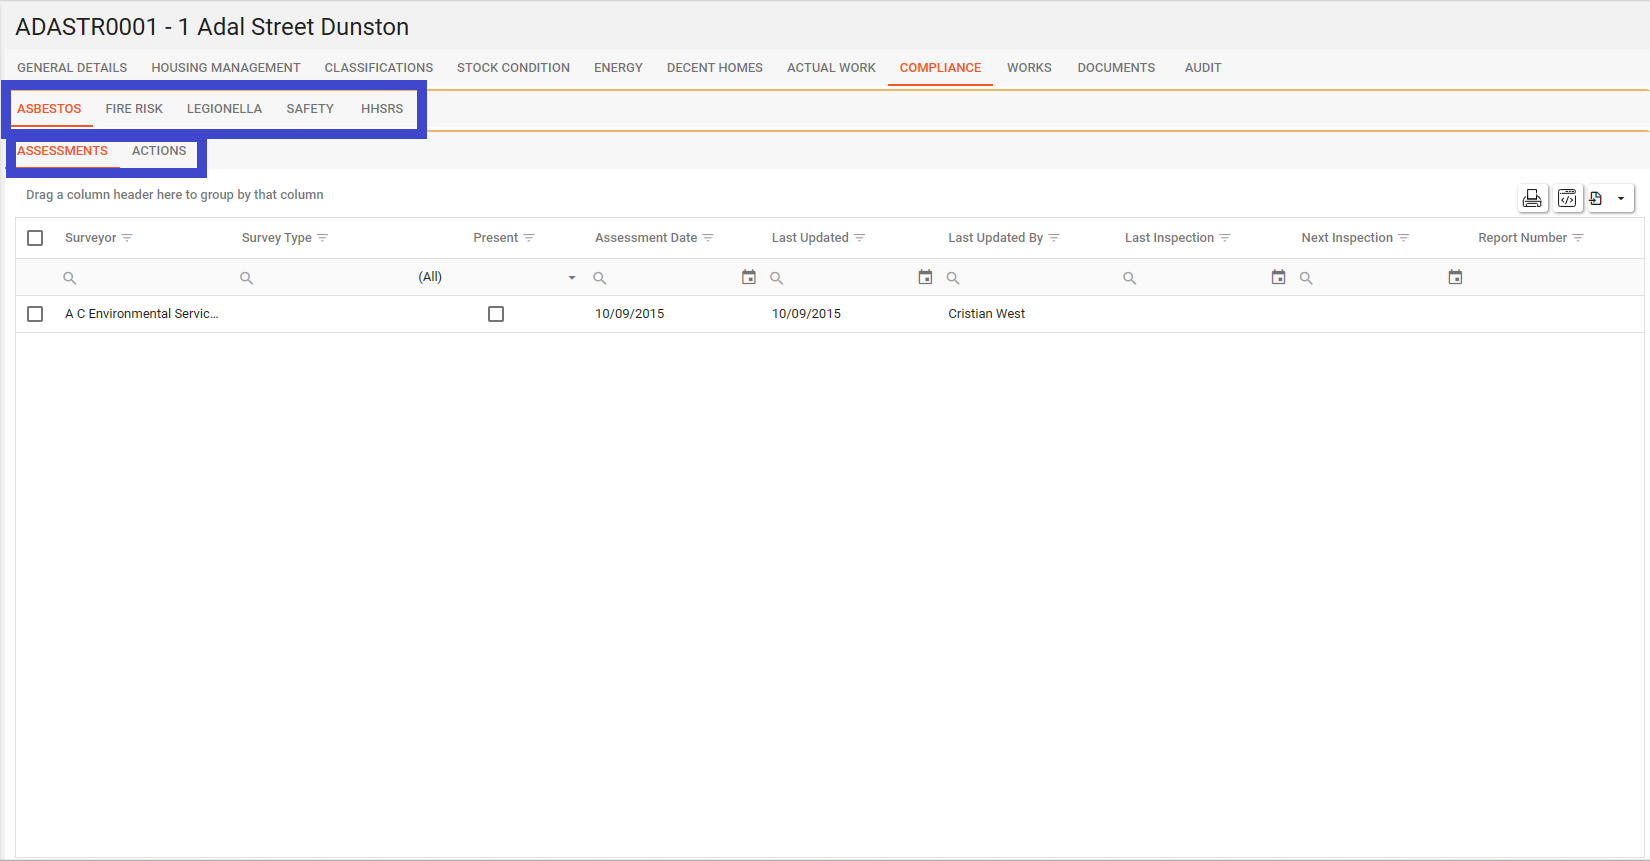1650x861 pixels.
Task: Open the Actions sub-tab
Action: [x=159, y=151]
